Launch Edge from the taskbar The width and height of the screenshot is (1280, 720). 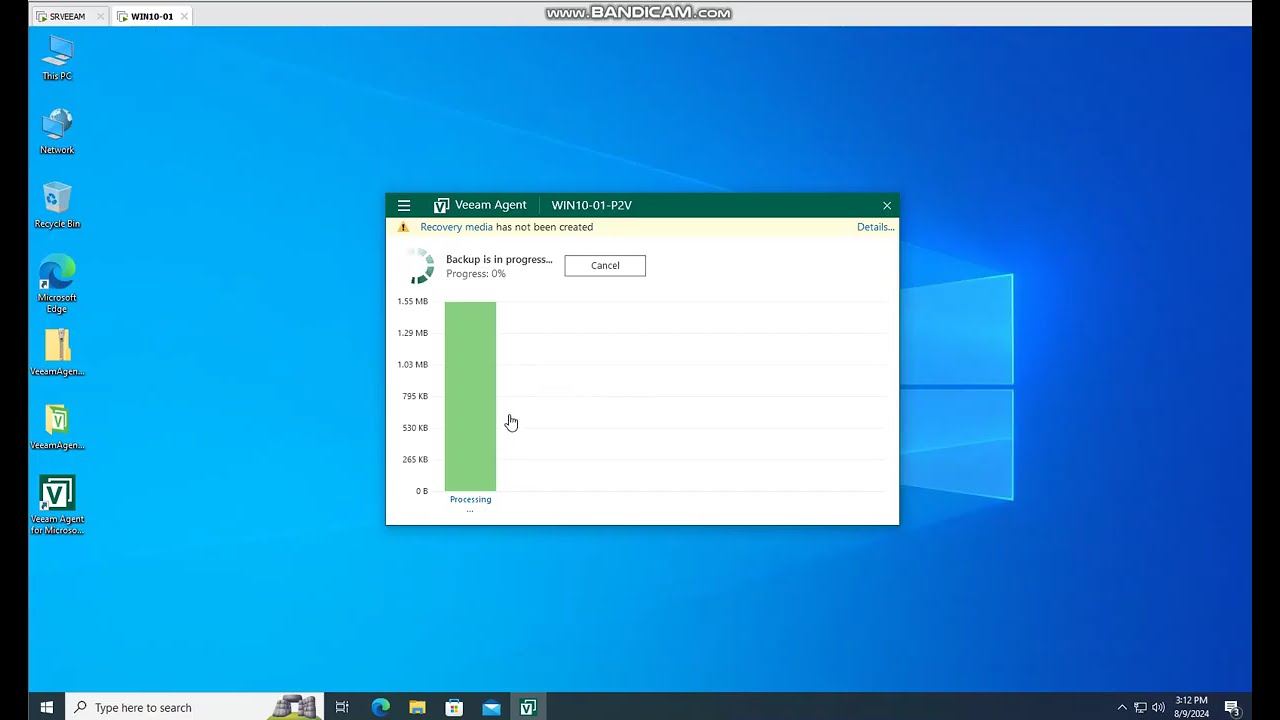pyautogui.click(x=380, y=707)
